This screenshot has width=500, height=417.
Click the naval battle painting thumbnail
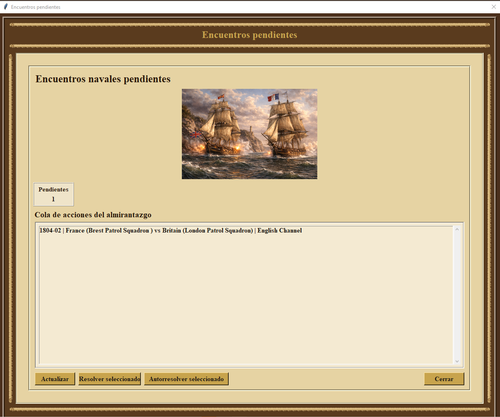click(249, 134)
